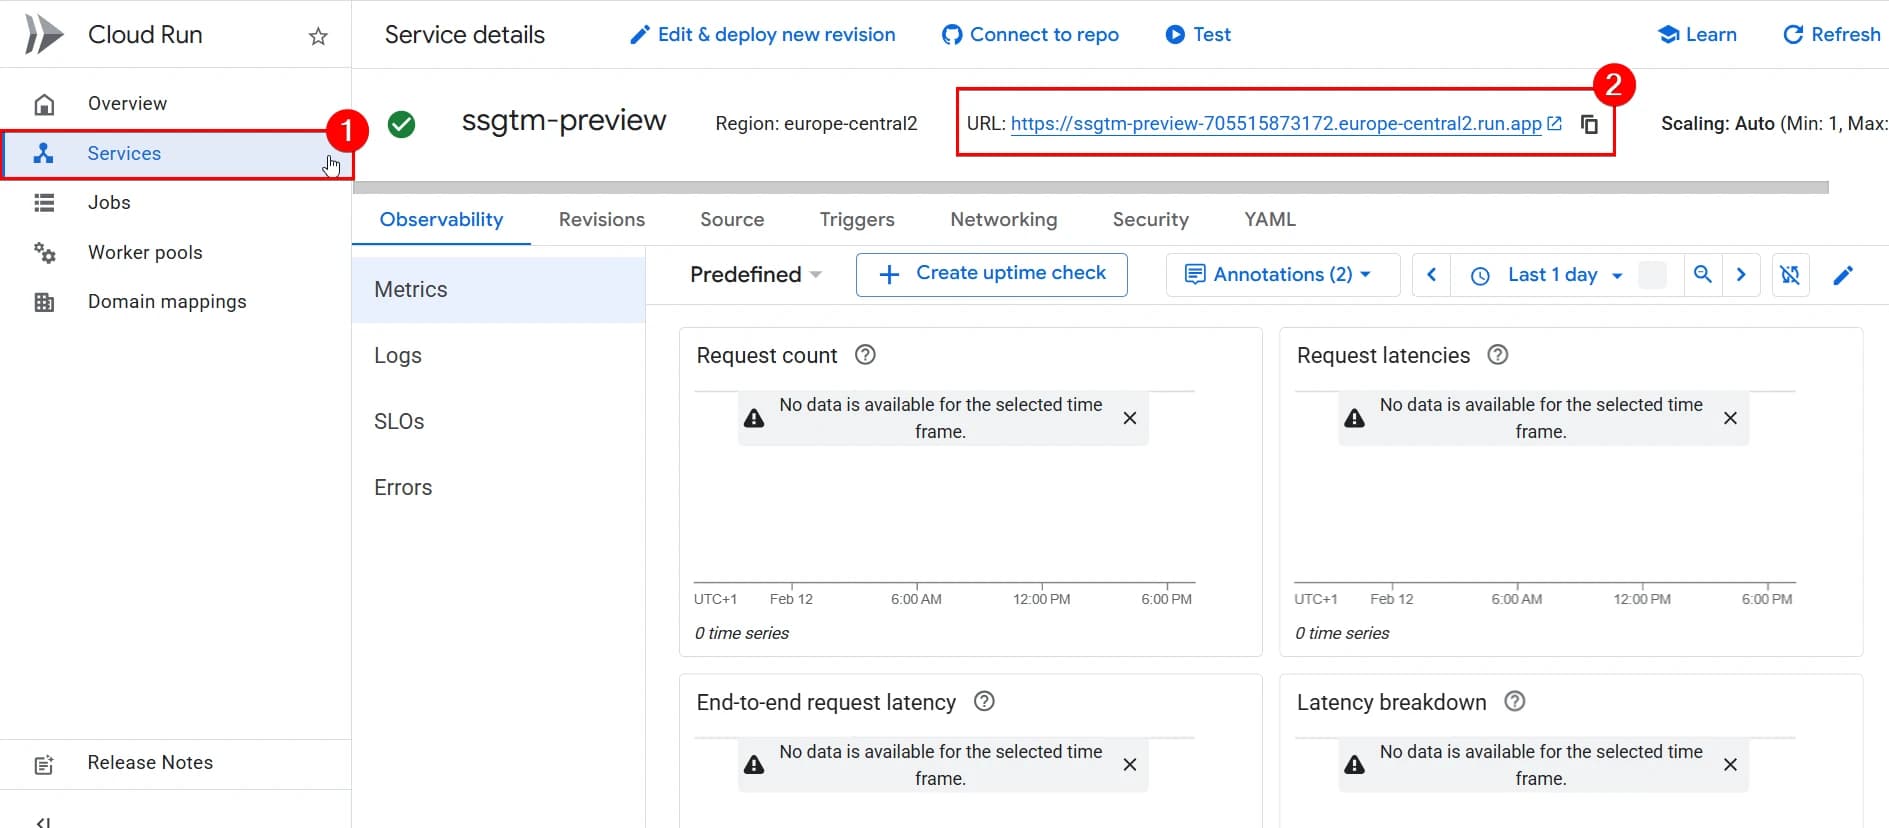
Task: Switch to the Observability tab
Action: (x=441, y=220)
